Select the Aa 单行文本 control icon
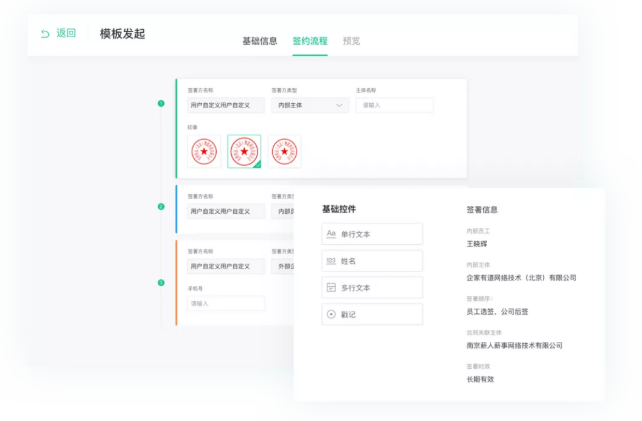Screen dimensions: 642x421 tap(331, 234)
